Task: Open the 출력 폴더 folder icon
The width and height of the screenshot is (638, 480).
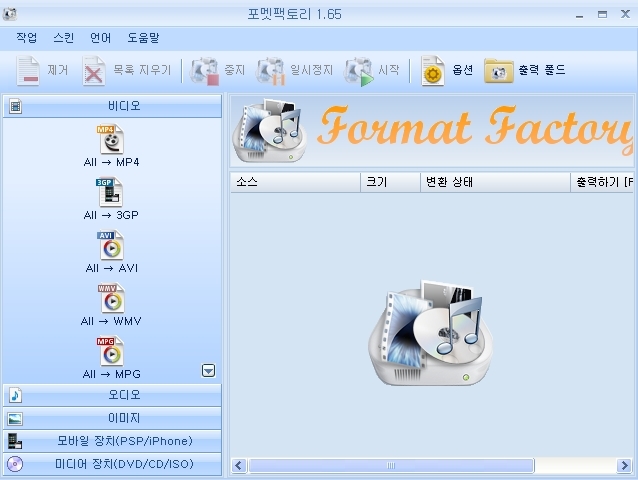Action: pos(499,71)
